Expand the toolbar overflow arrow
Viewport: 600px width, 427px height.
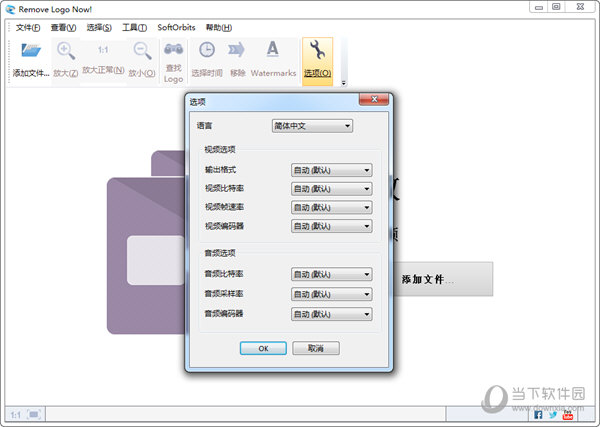(344, 83)
